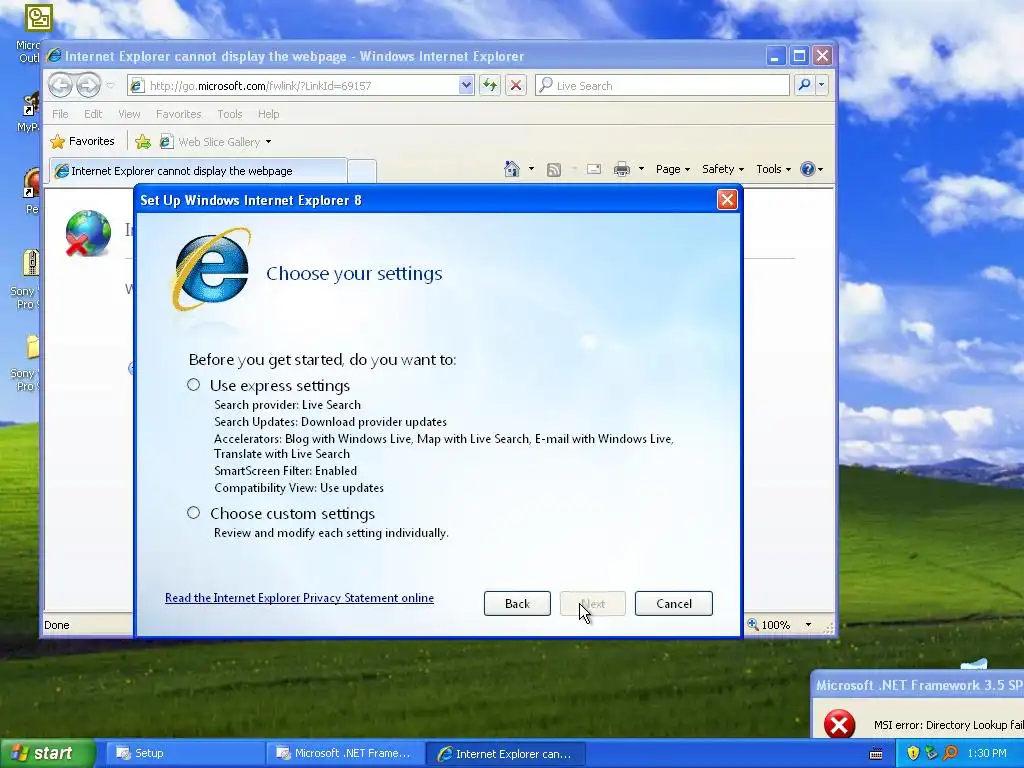This screenshot has height=768, width=1024.
Task: Open the Internet Explorer Privacy Statement link
Action: point(299,598)
